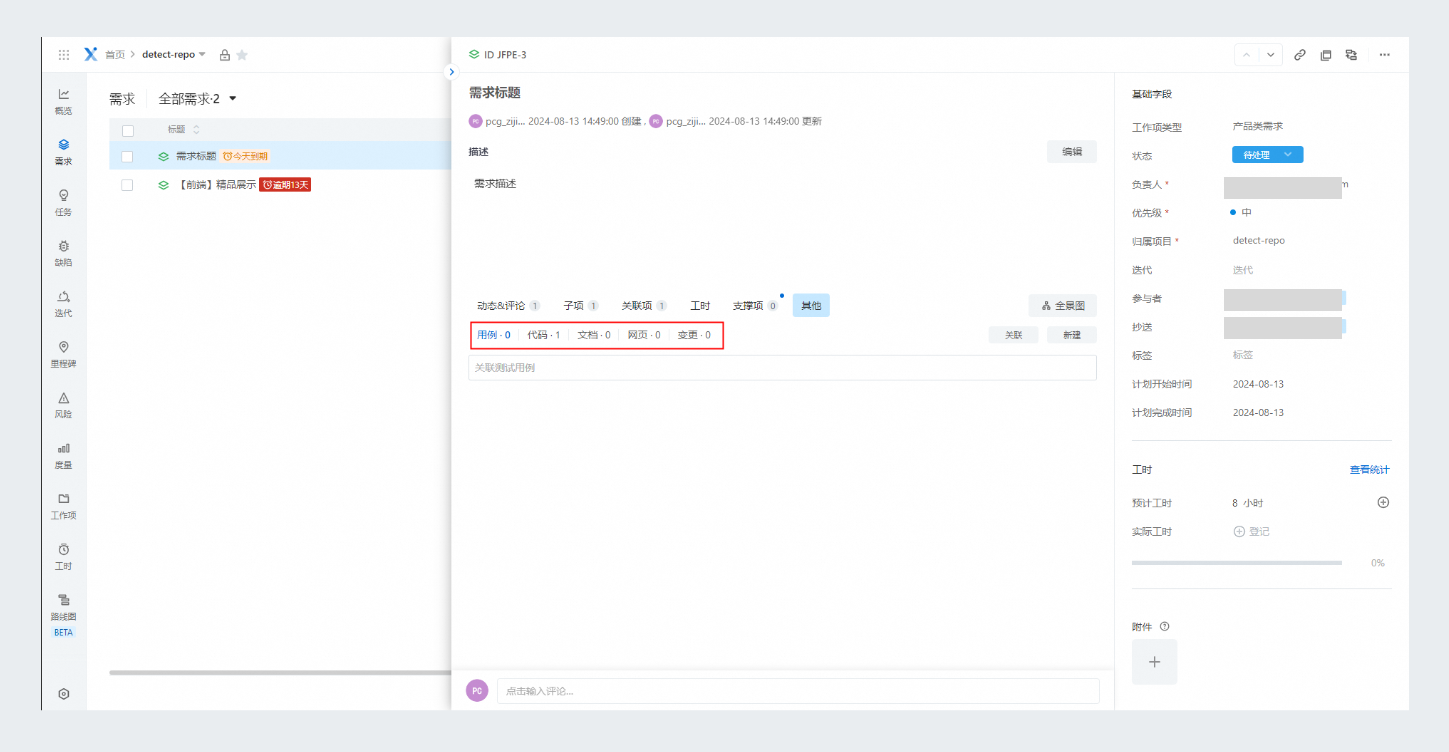The image size is (1449, 752).
Task: Click the 关联 button
Action: point(1013,335)
